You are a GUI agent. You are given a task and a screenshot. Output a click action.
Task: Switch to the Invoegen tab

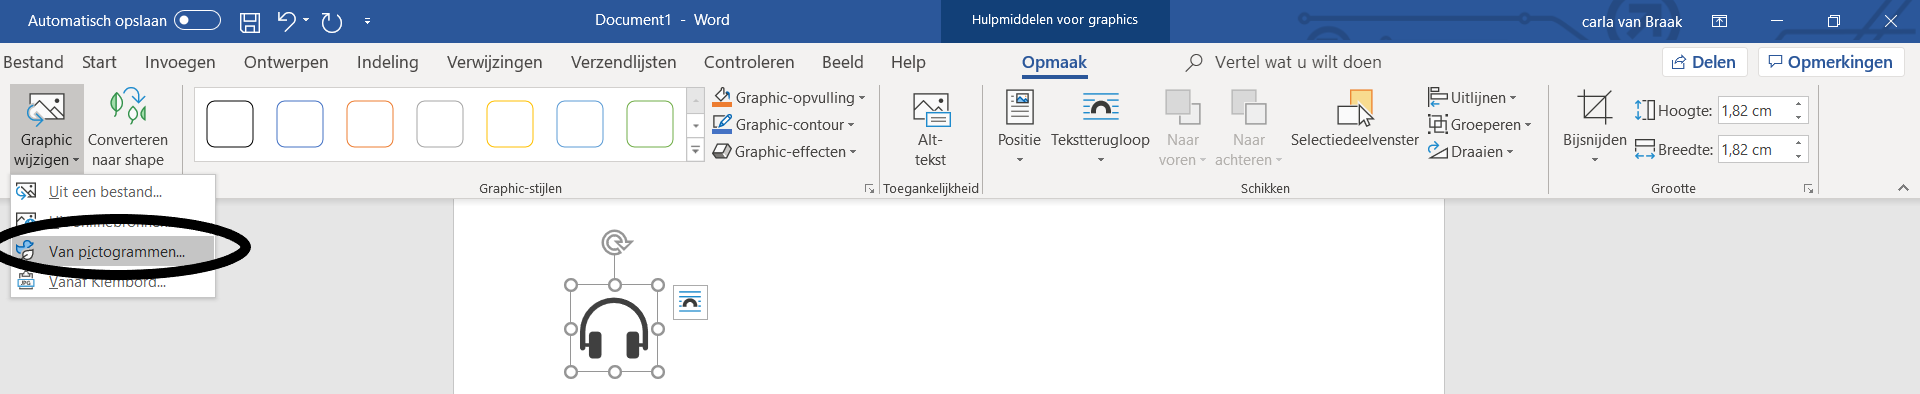tap(180, 62)
